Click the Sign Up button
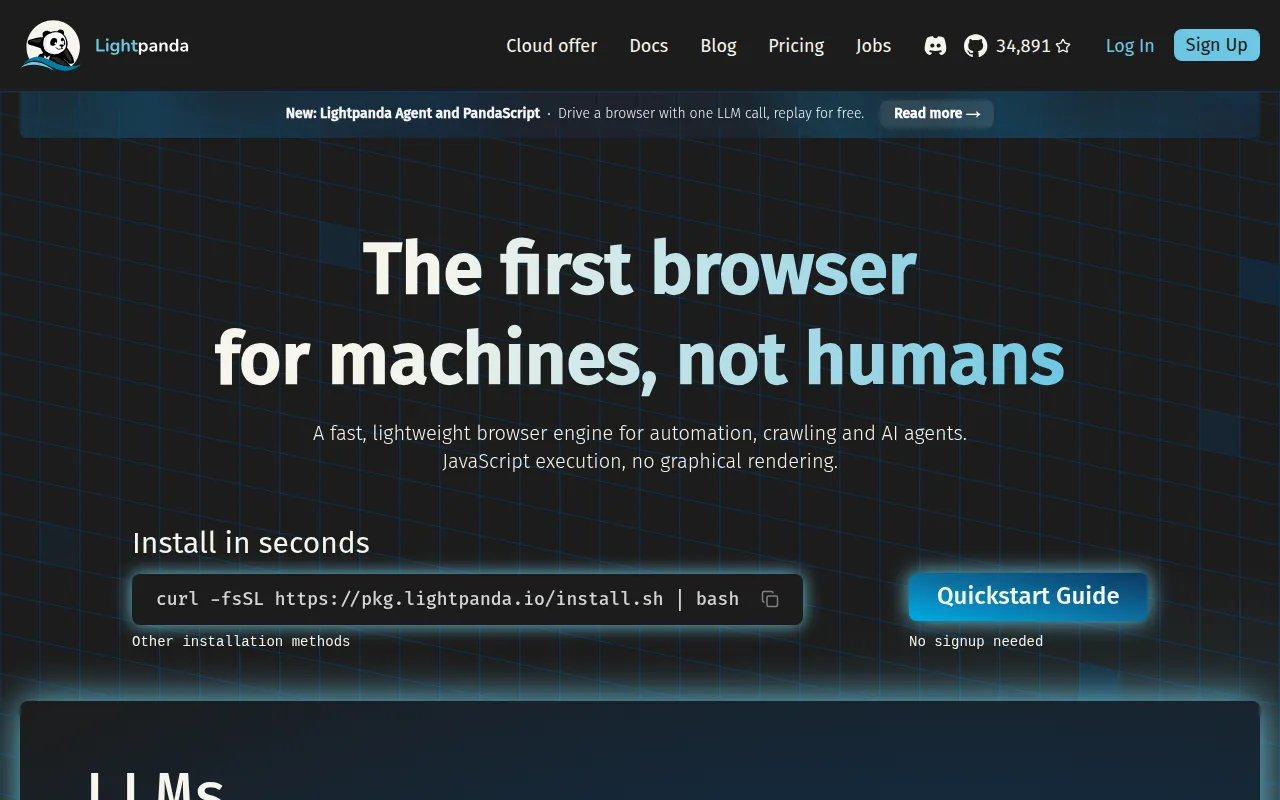This screenshot has width=1280, height=800. [1216, 45]
